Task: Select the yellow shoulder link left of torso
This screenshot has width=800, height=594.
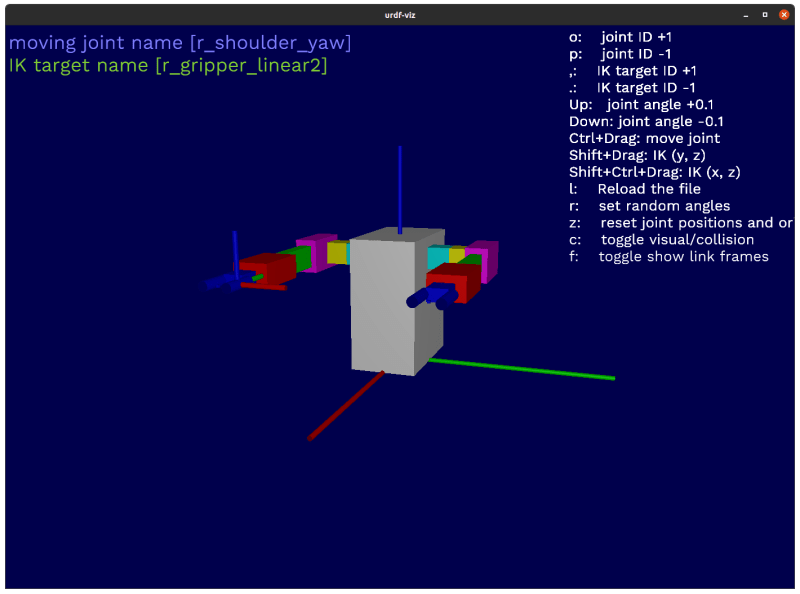Action: coord(337,252)
